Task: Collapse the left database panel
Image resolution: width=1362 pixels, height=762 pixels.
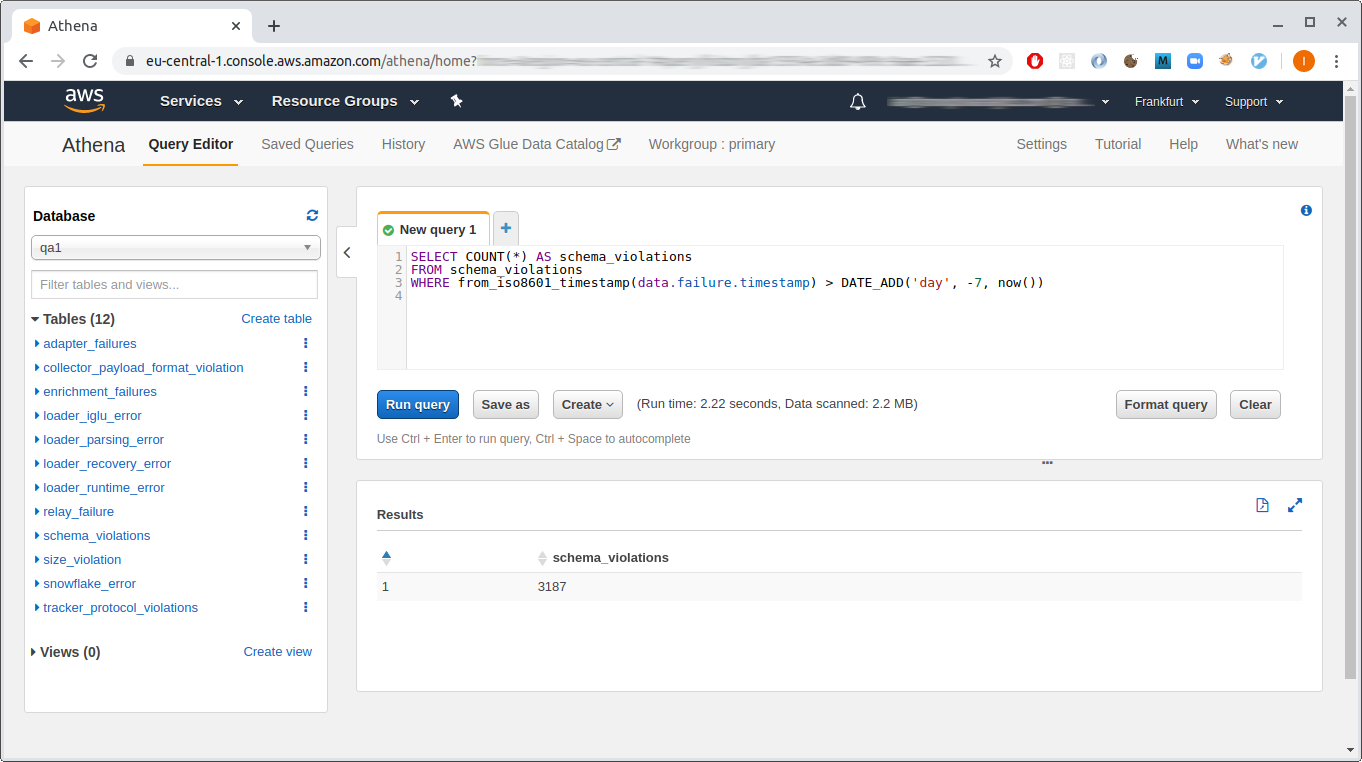Action: click(x=347, y=253)
